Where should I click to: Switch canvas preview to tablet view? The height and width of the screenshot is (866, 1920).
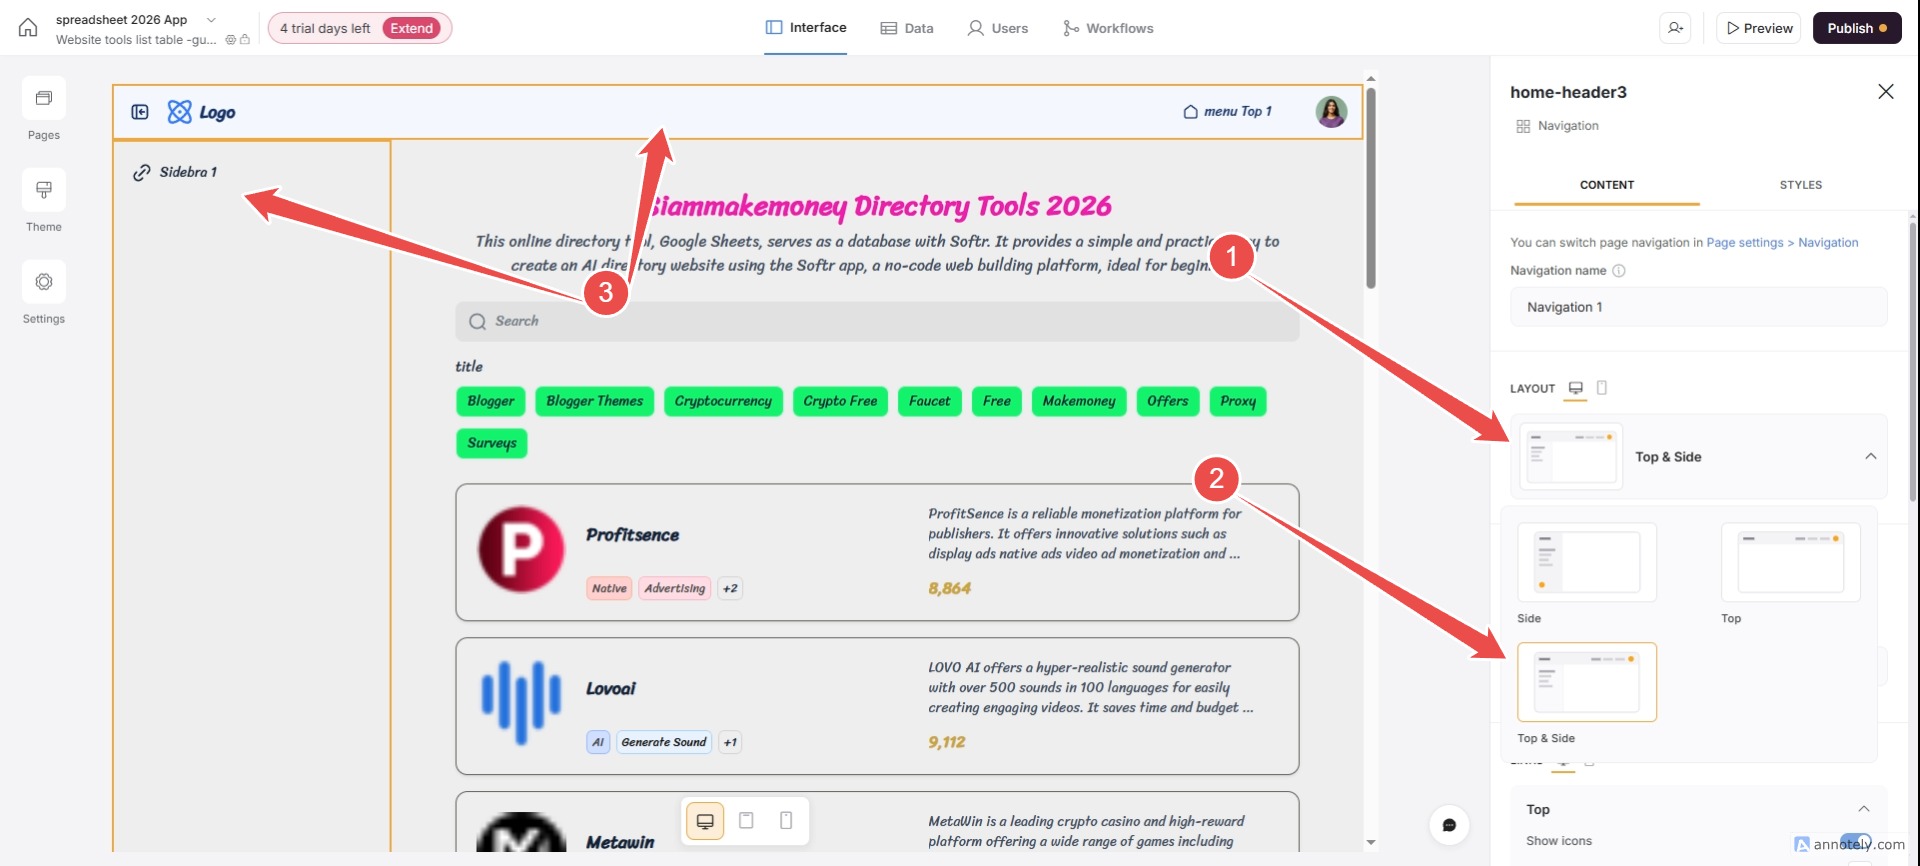pos(746,821)
